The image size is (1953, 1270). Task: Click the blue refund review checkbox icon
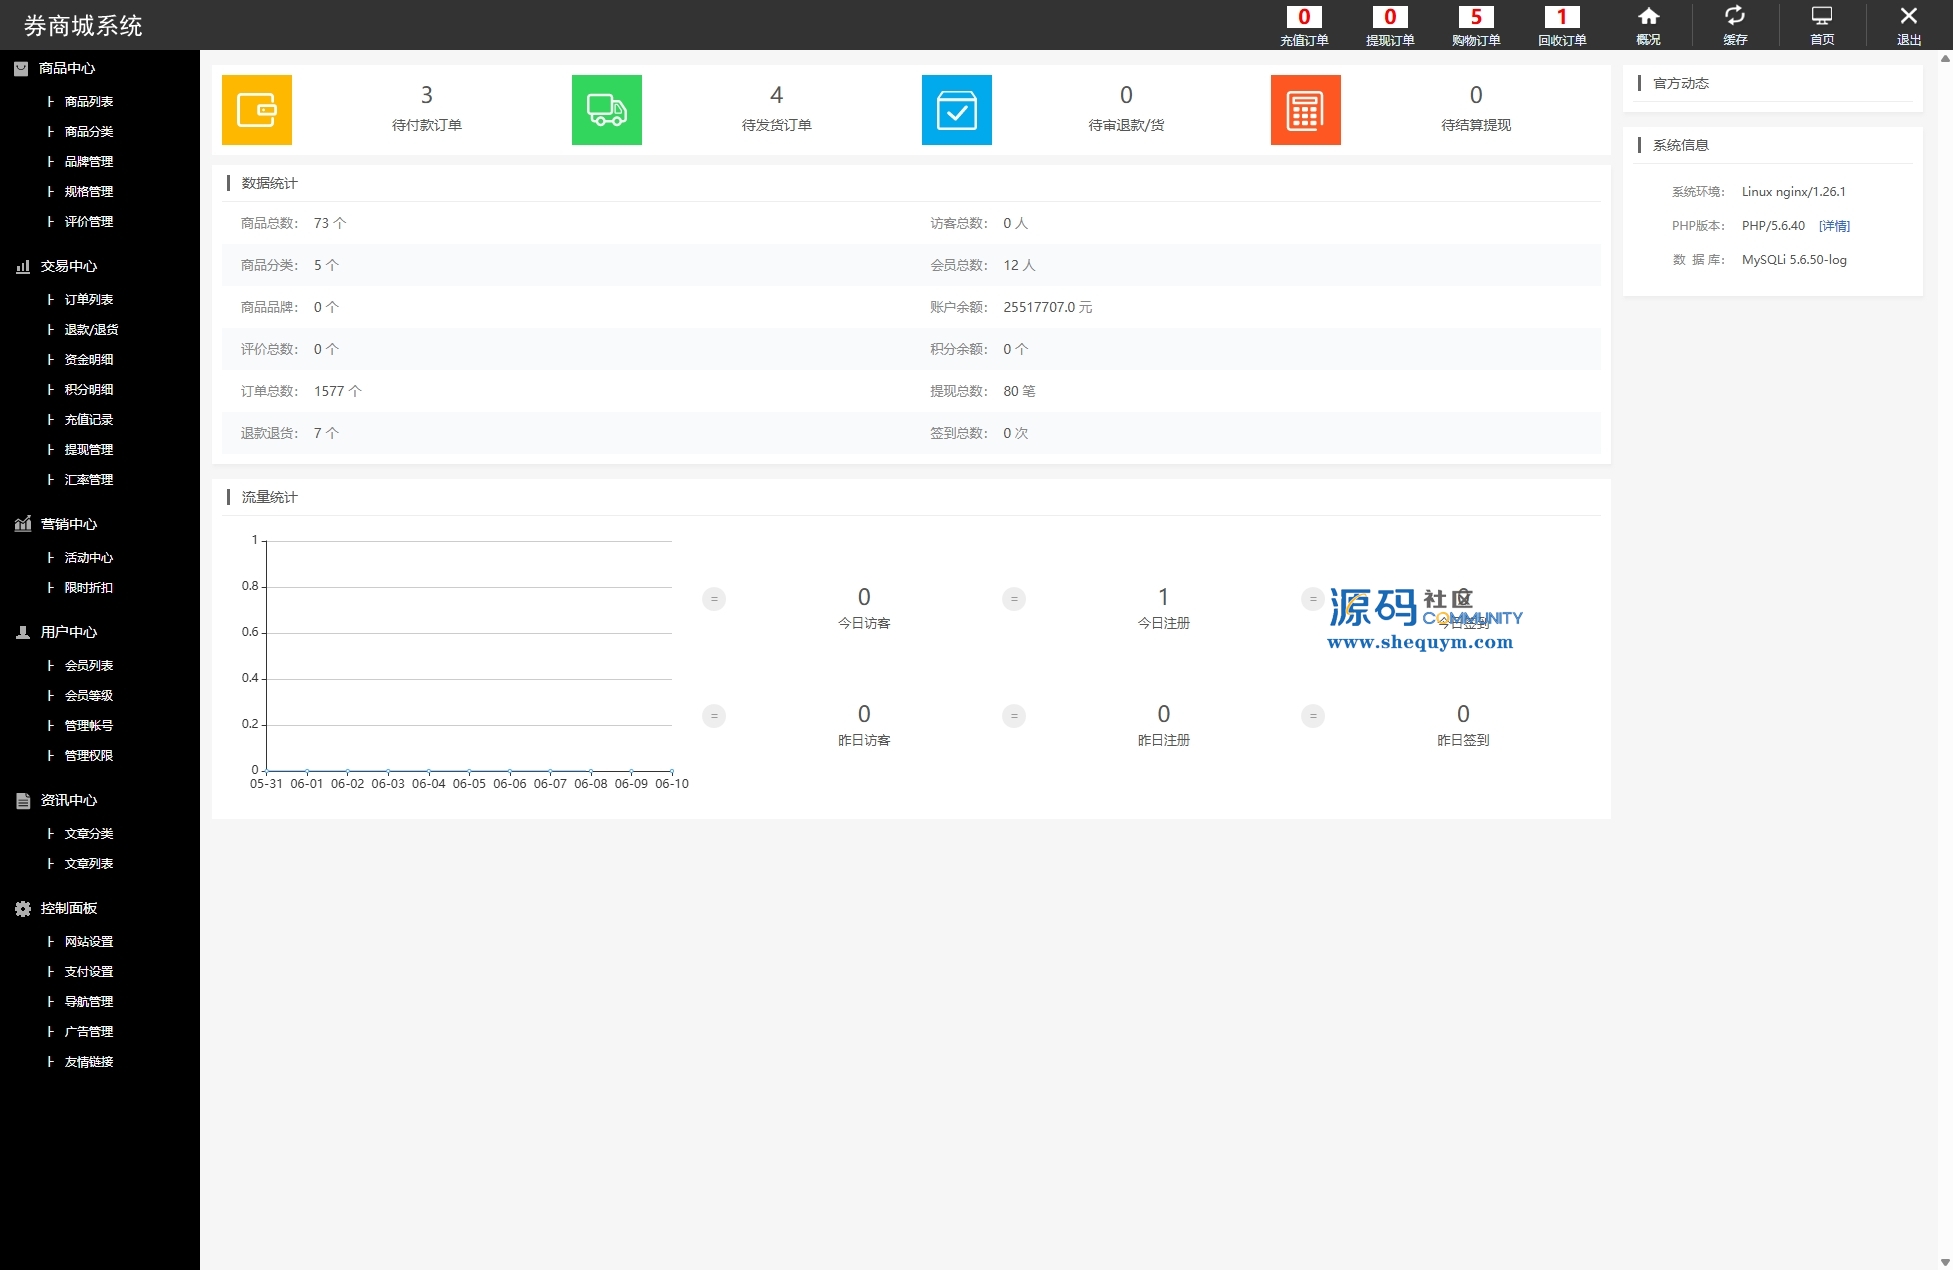(956, 110)
